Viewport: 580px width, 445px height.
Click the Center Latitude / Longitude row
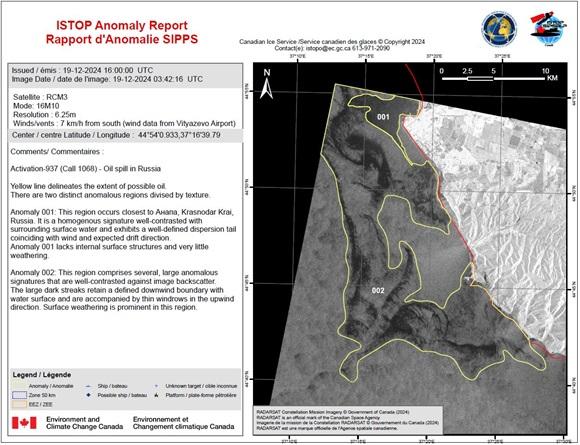click(125, 135)
